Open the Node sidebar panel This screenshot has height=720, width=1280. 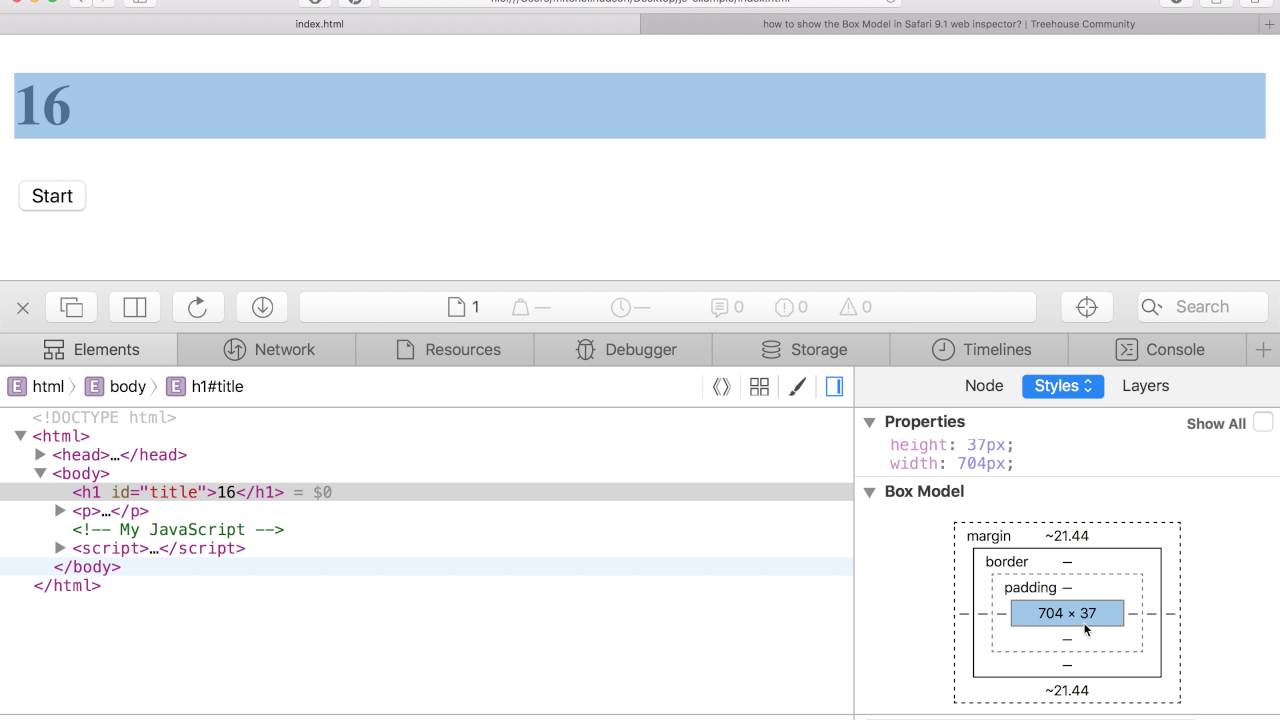pos(984,386)
